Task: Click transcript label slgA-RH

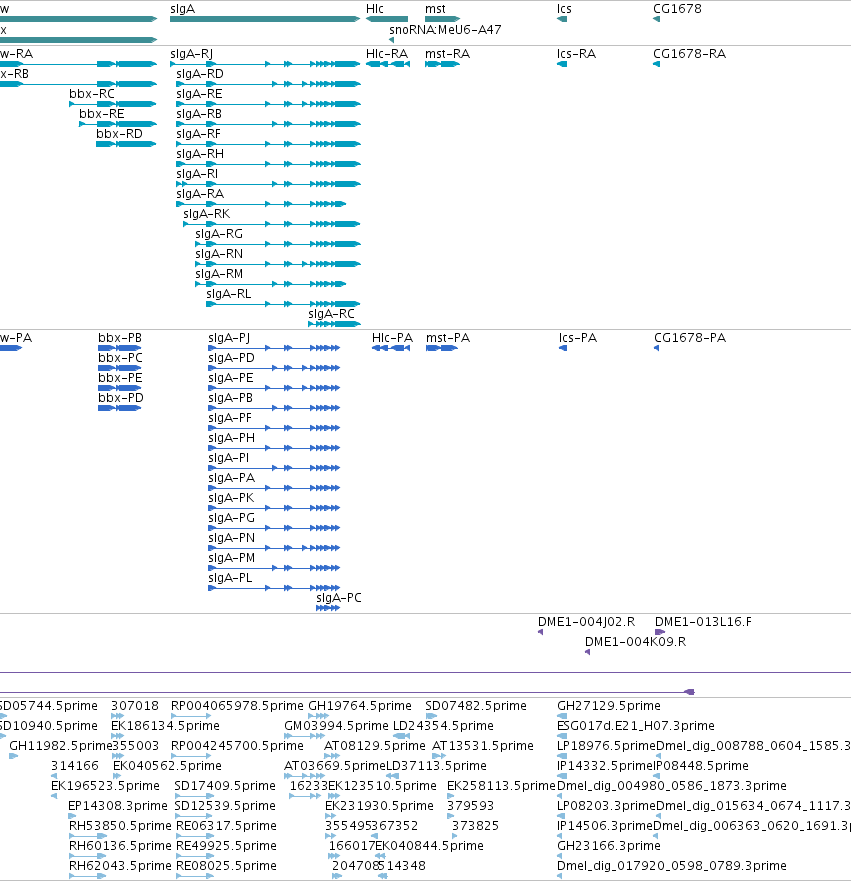Action: click(199, 154)
